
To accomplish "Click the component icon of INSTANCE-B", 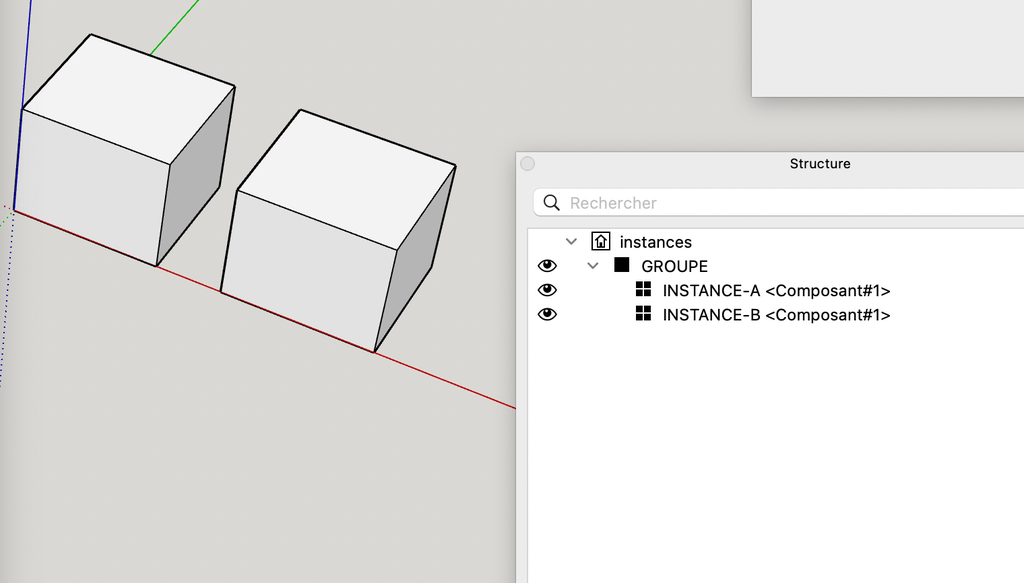I will click(643, 313).
